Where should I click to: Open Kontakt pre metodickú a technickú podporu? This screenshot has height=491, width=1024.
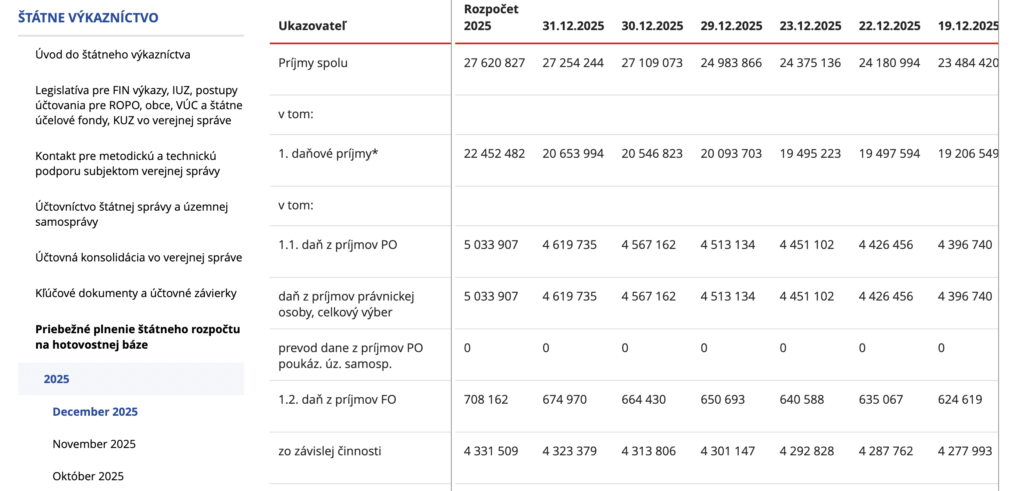(128, 163)
